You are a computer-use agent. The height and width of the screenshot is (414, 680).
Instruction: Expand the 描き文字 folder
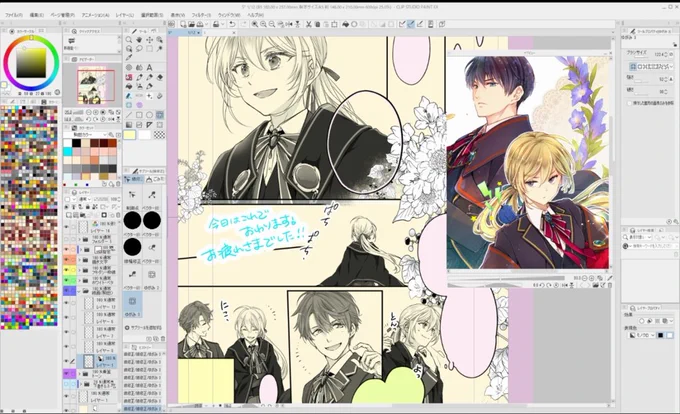click(x=80, y=260)
